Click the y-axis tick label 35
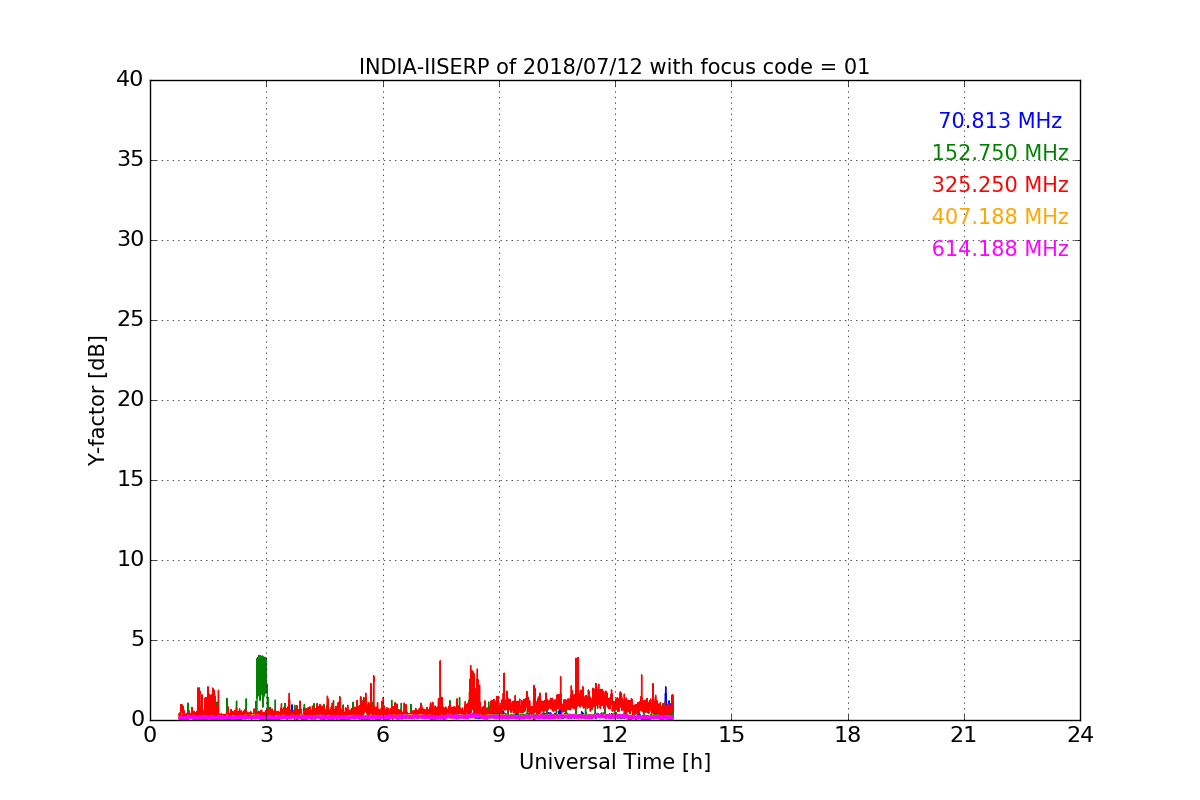Image resolution: width=1200 pixels, height=800 pixels. [130, 160]
